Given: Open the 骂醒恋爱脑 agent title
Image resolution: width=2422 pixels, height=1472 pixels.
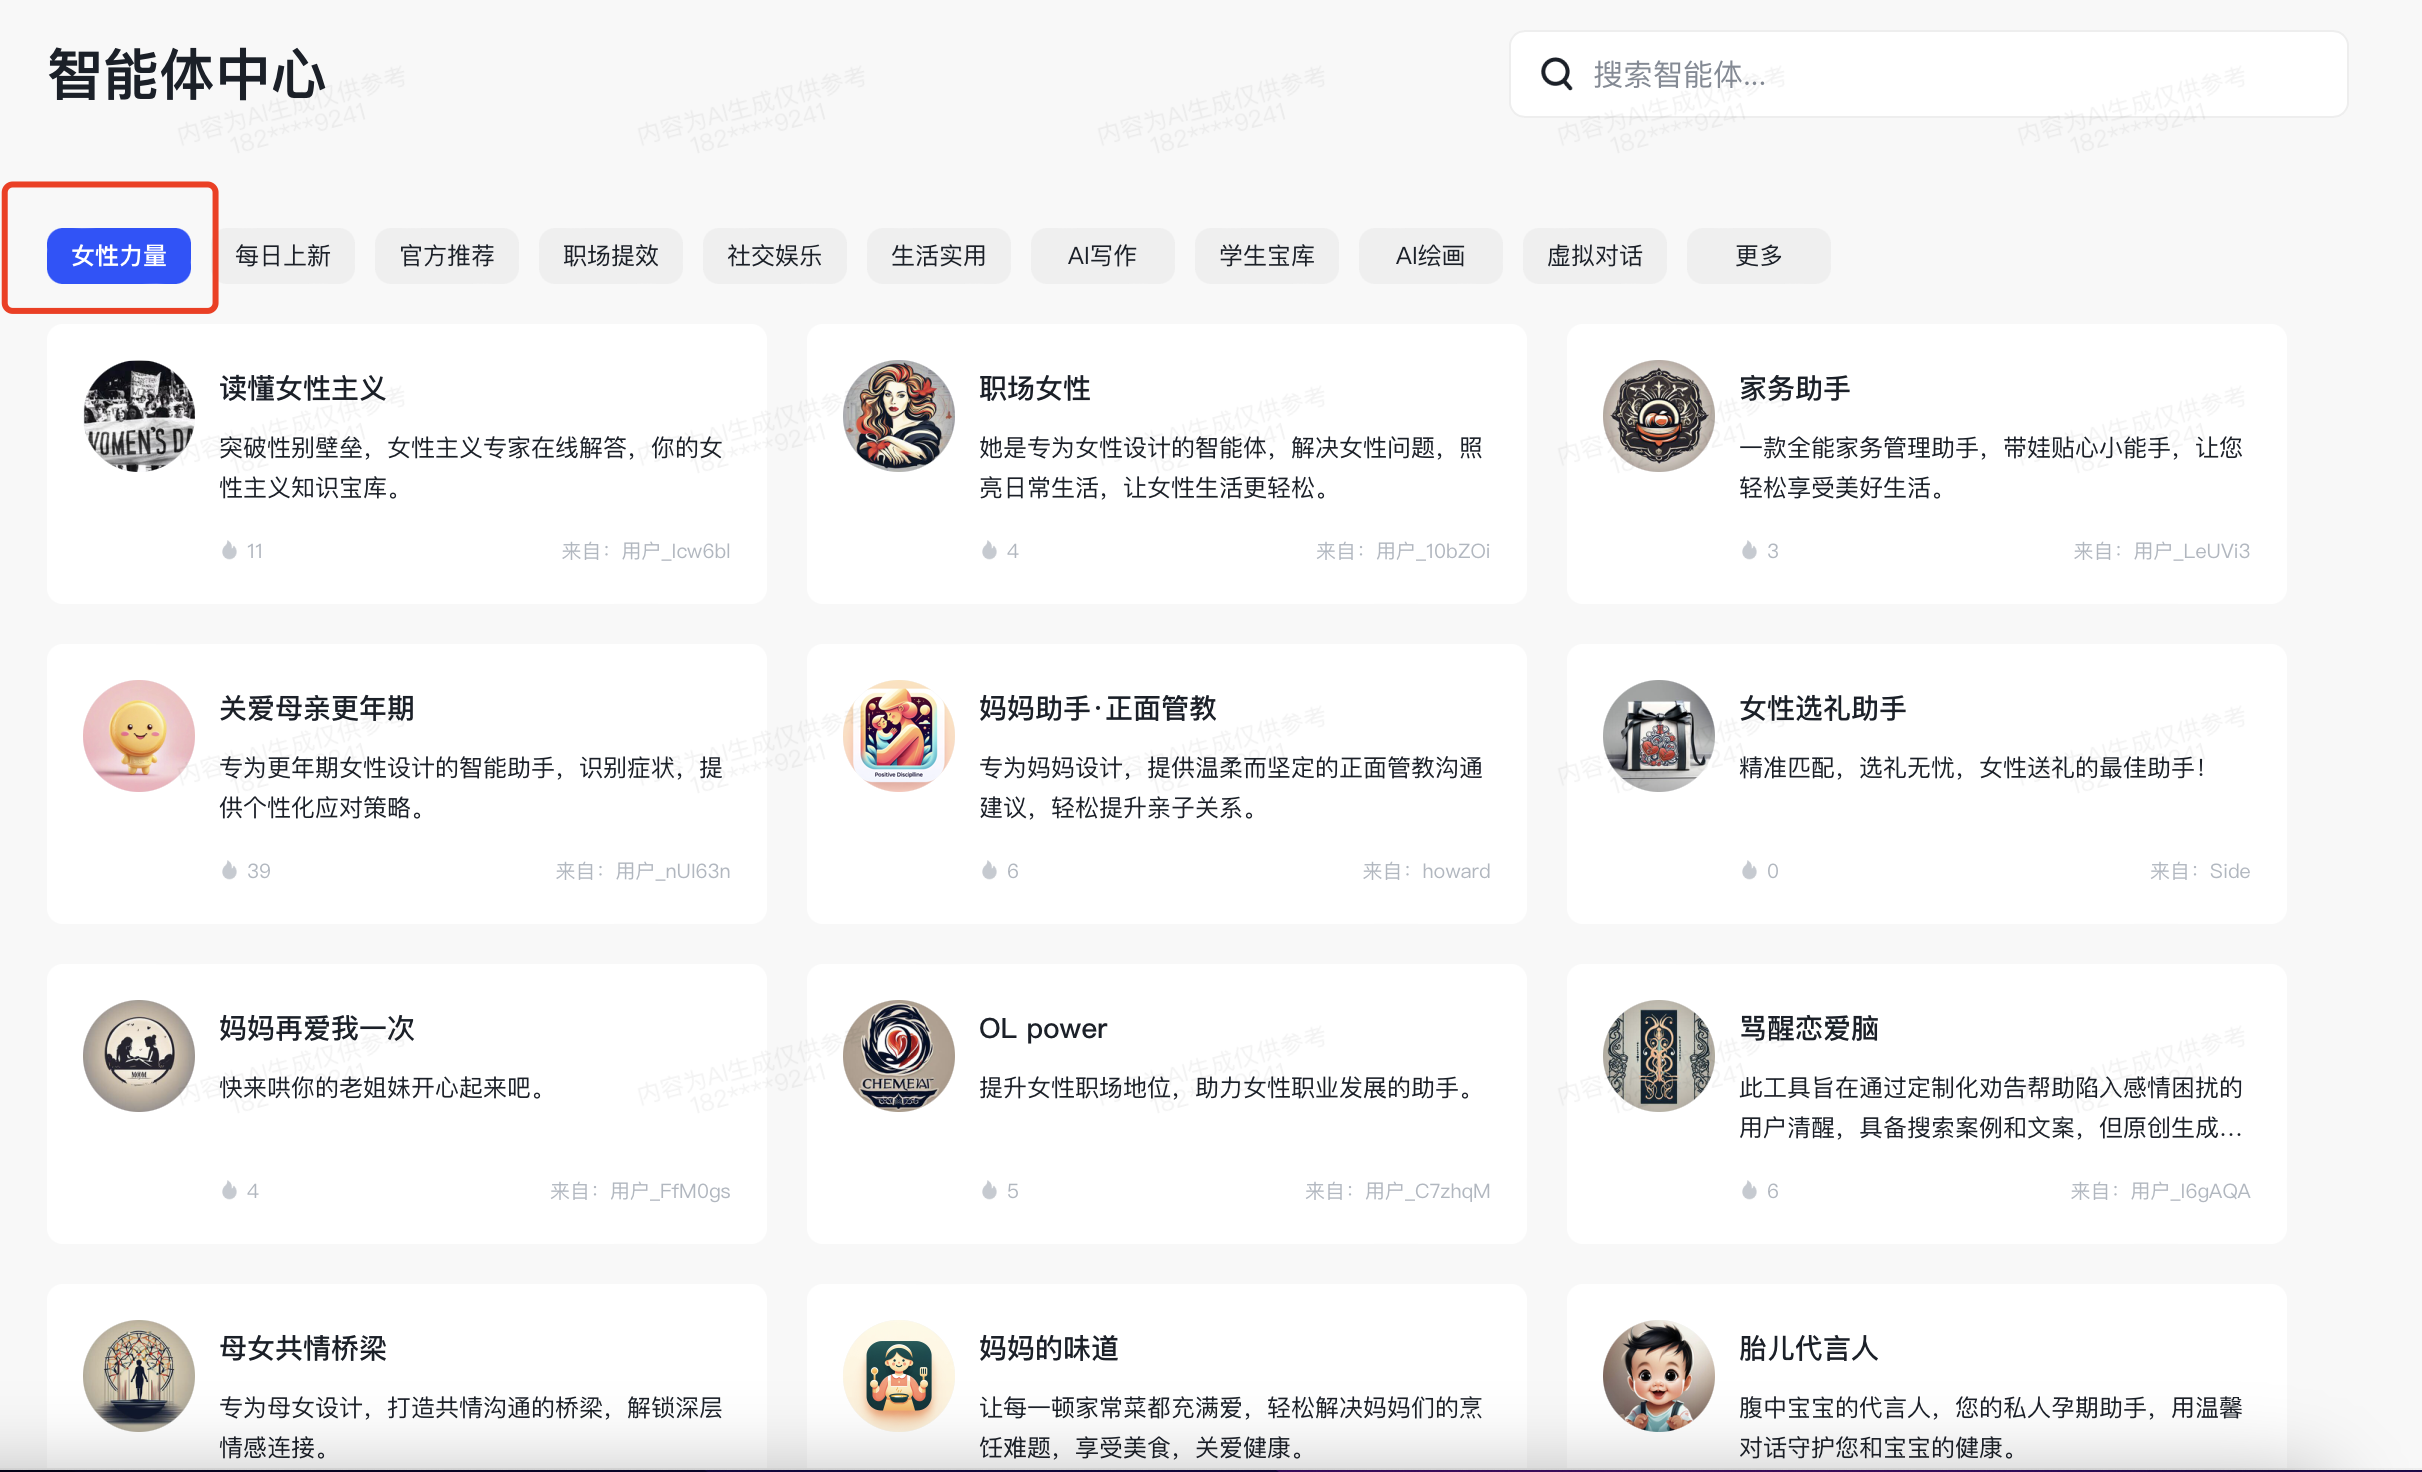Looking at the screenshot, I should pyautogui.click(x=1808, y=1028).
